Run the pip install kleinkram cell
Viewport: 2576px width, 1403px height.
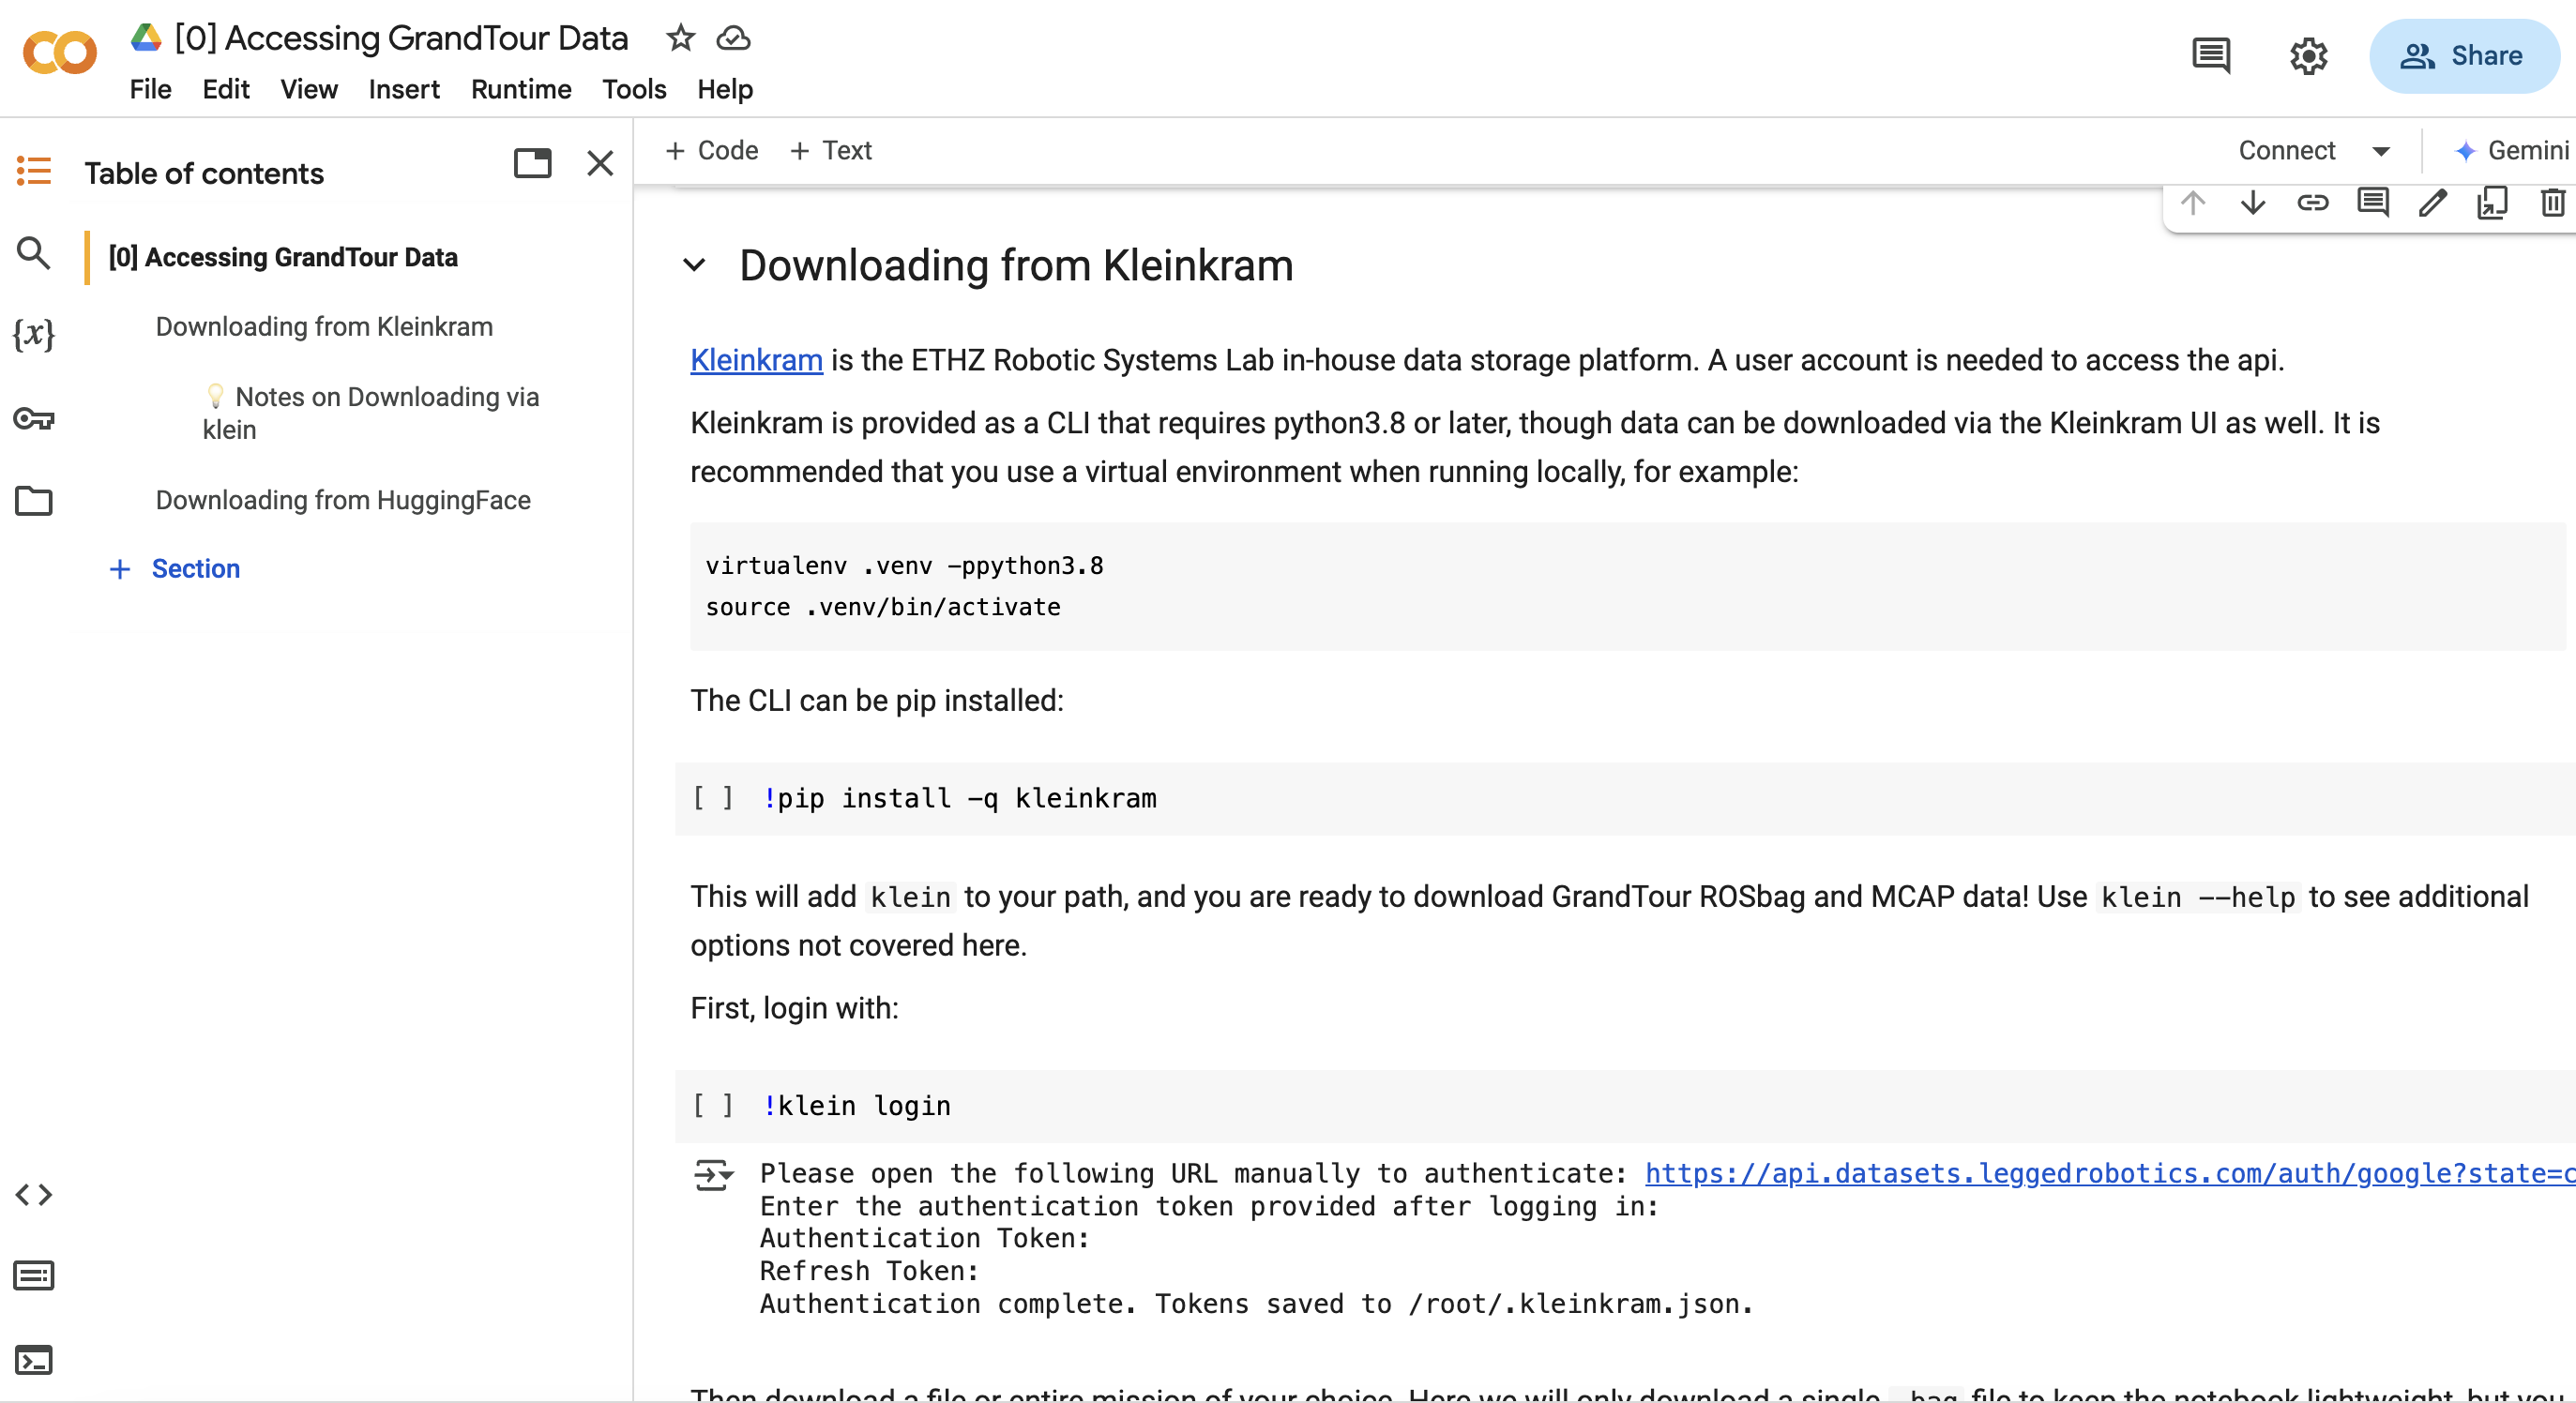coord(713,798)
